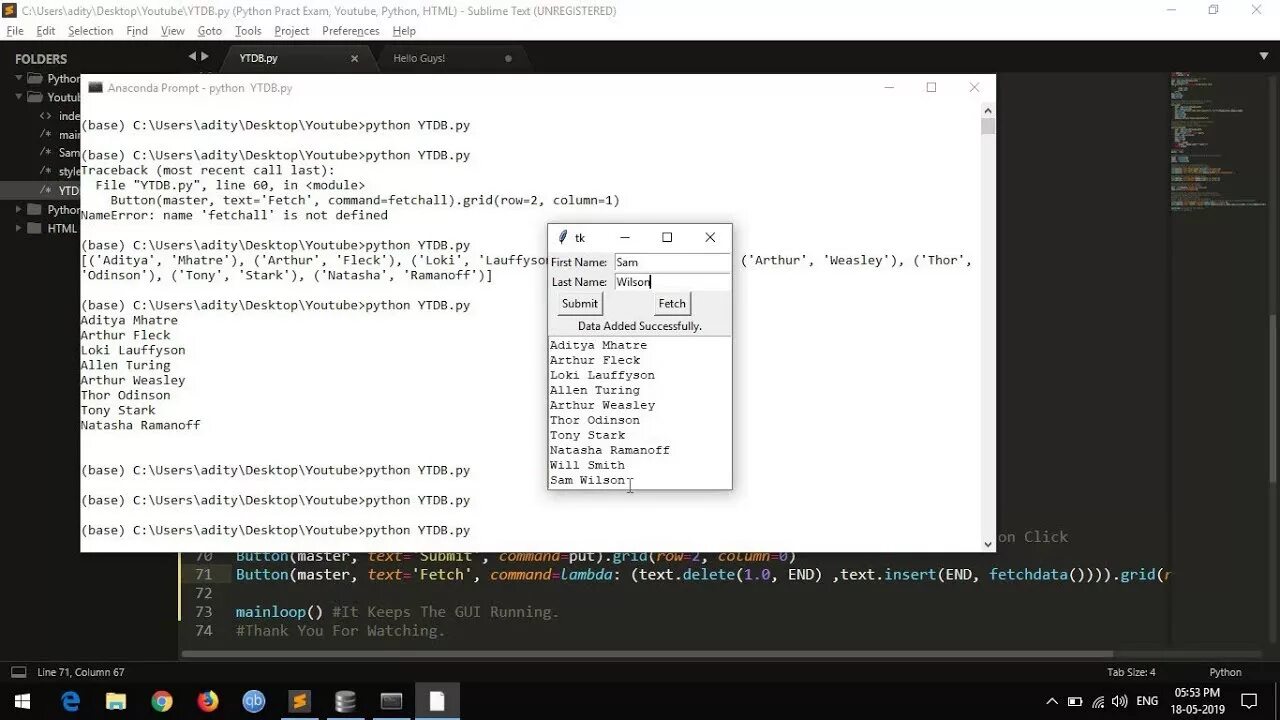Click Anaconda Prompt scrollbar down arrow
This screenshot has width=1280, height=720.
click(988, 544)
